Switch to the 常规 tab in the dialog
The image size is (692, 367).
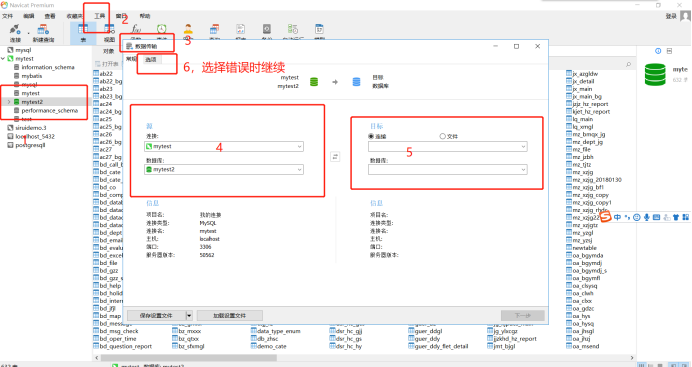[131, 59]
